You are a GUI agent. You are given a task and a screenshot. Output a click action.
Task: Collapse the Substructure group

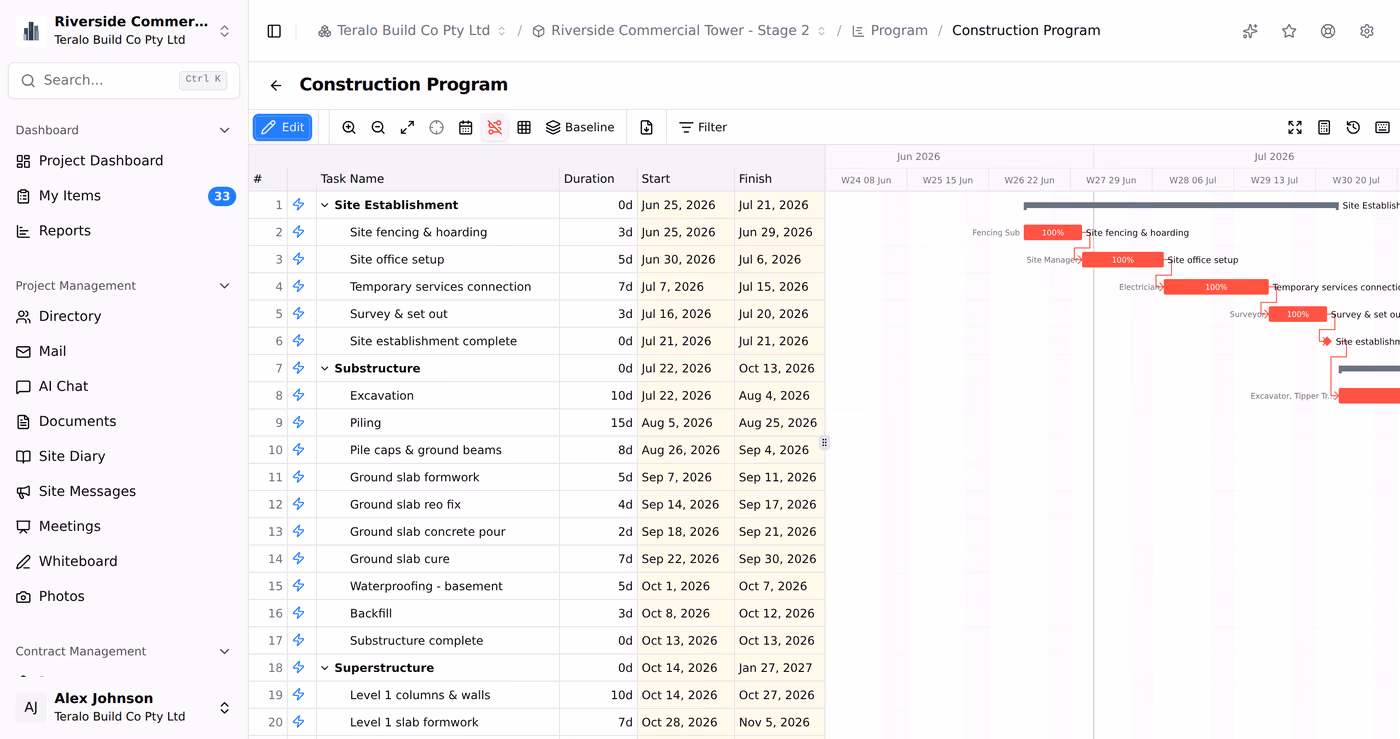(x=325, y=368)
